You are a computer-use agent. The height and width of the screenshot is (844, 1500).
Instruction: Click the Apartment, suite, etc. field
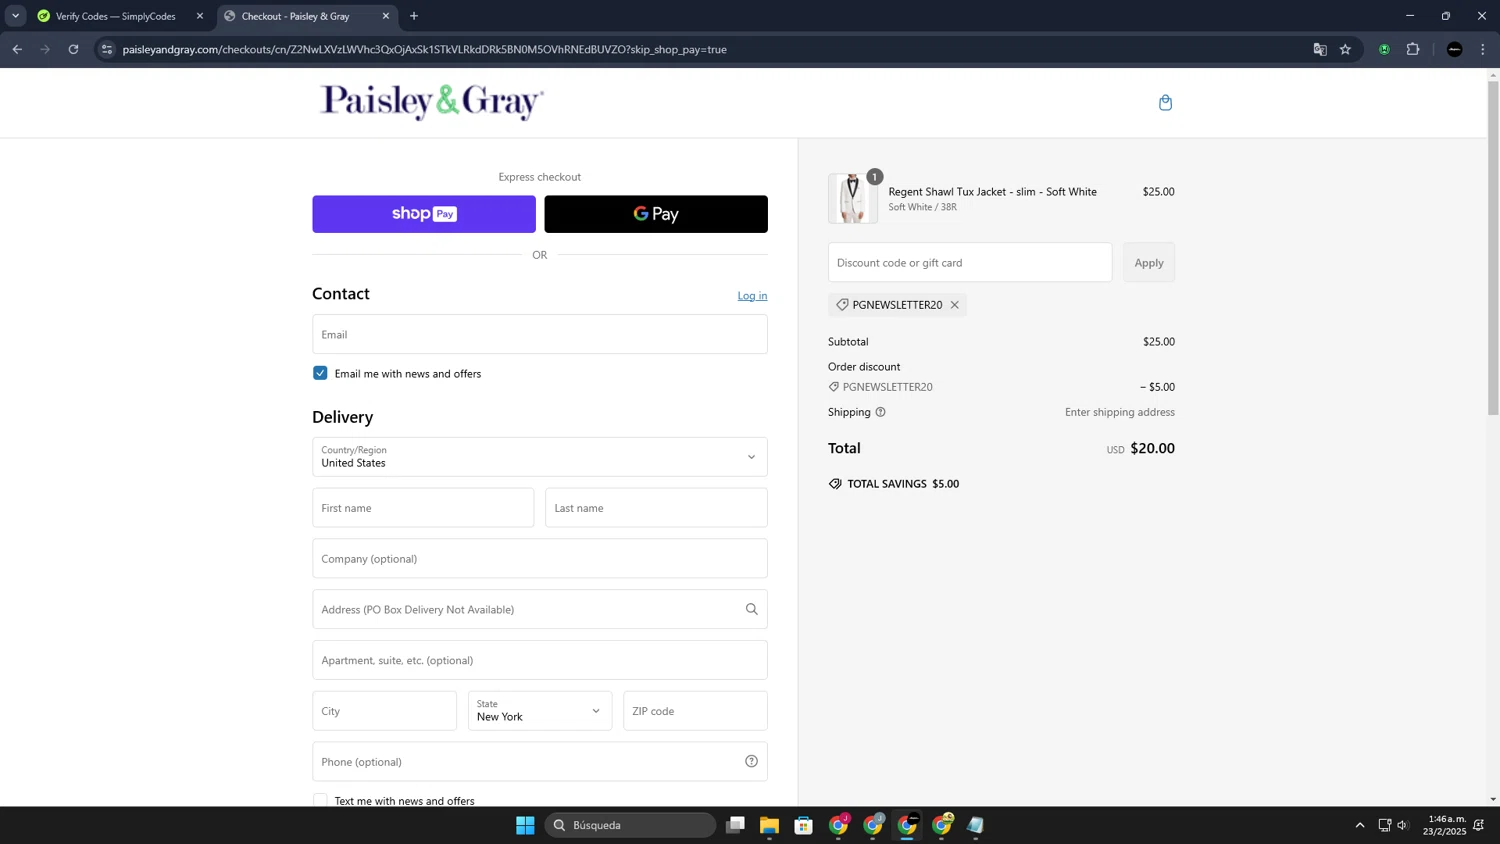point(539,660)
